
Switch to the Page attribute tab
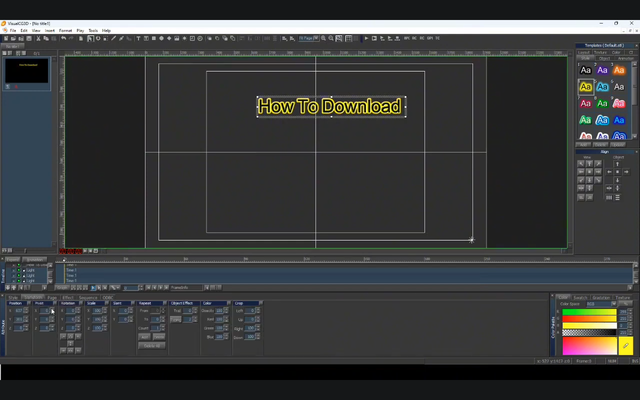[52, 298]
